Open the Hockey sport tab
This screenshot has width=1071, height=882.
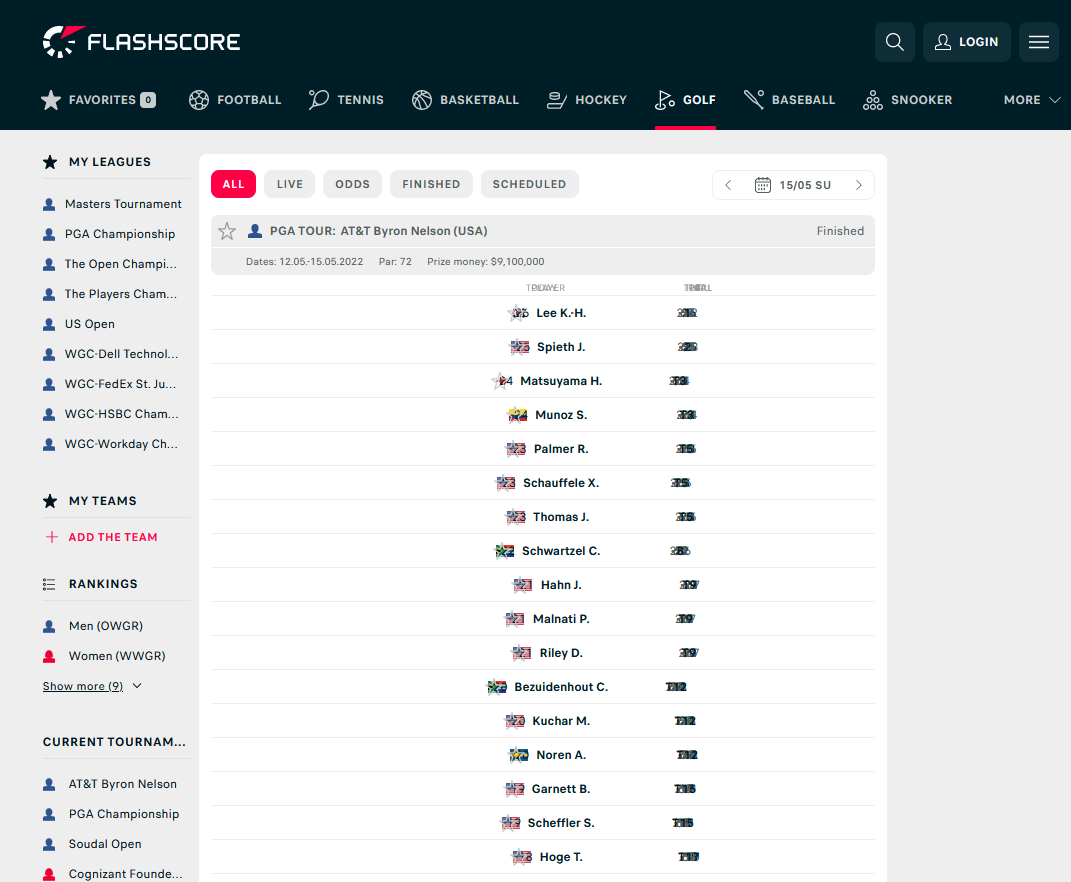tap(587, 100)
